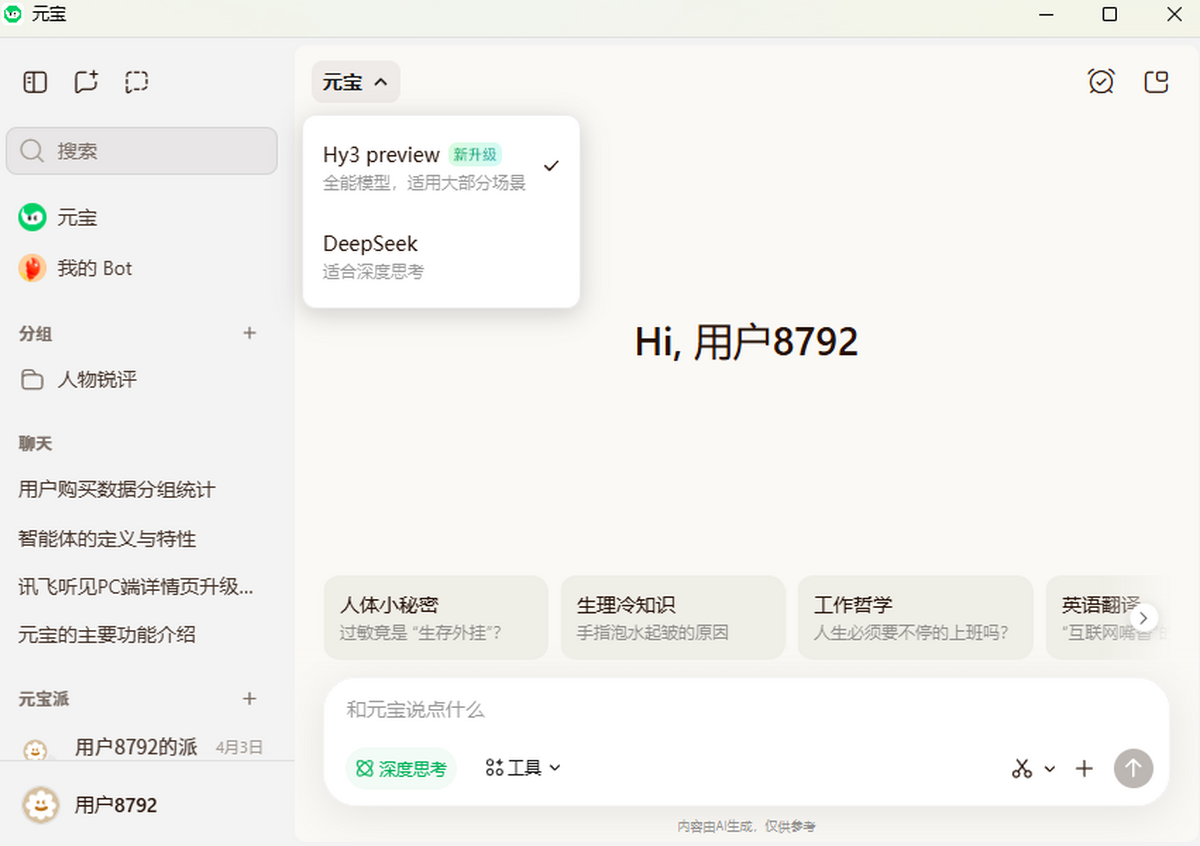Show more suggestion cards with right arrow

point(1145,617)
